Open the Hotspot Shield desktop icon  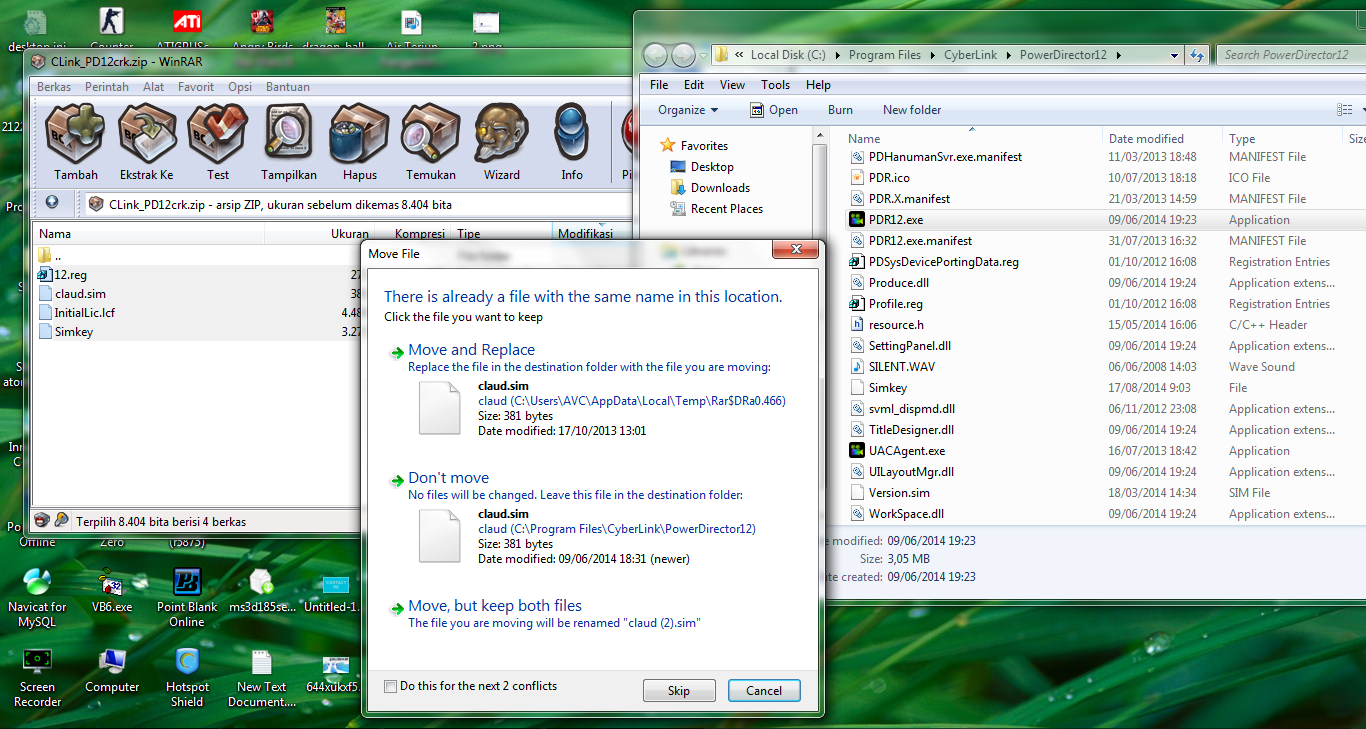[187, 677]
